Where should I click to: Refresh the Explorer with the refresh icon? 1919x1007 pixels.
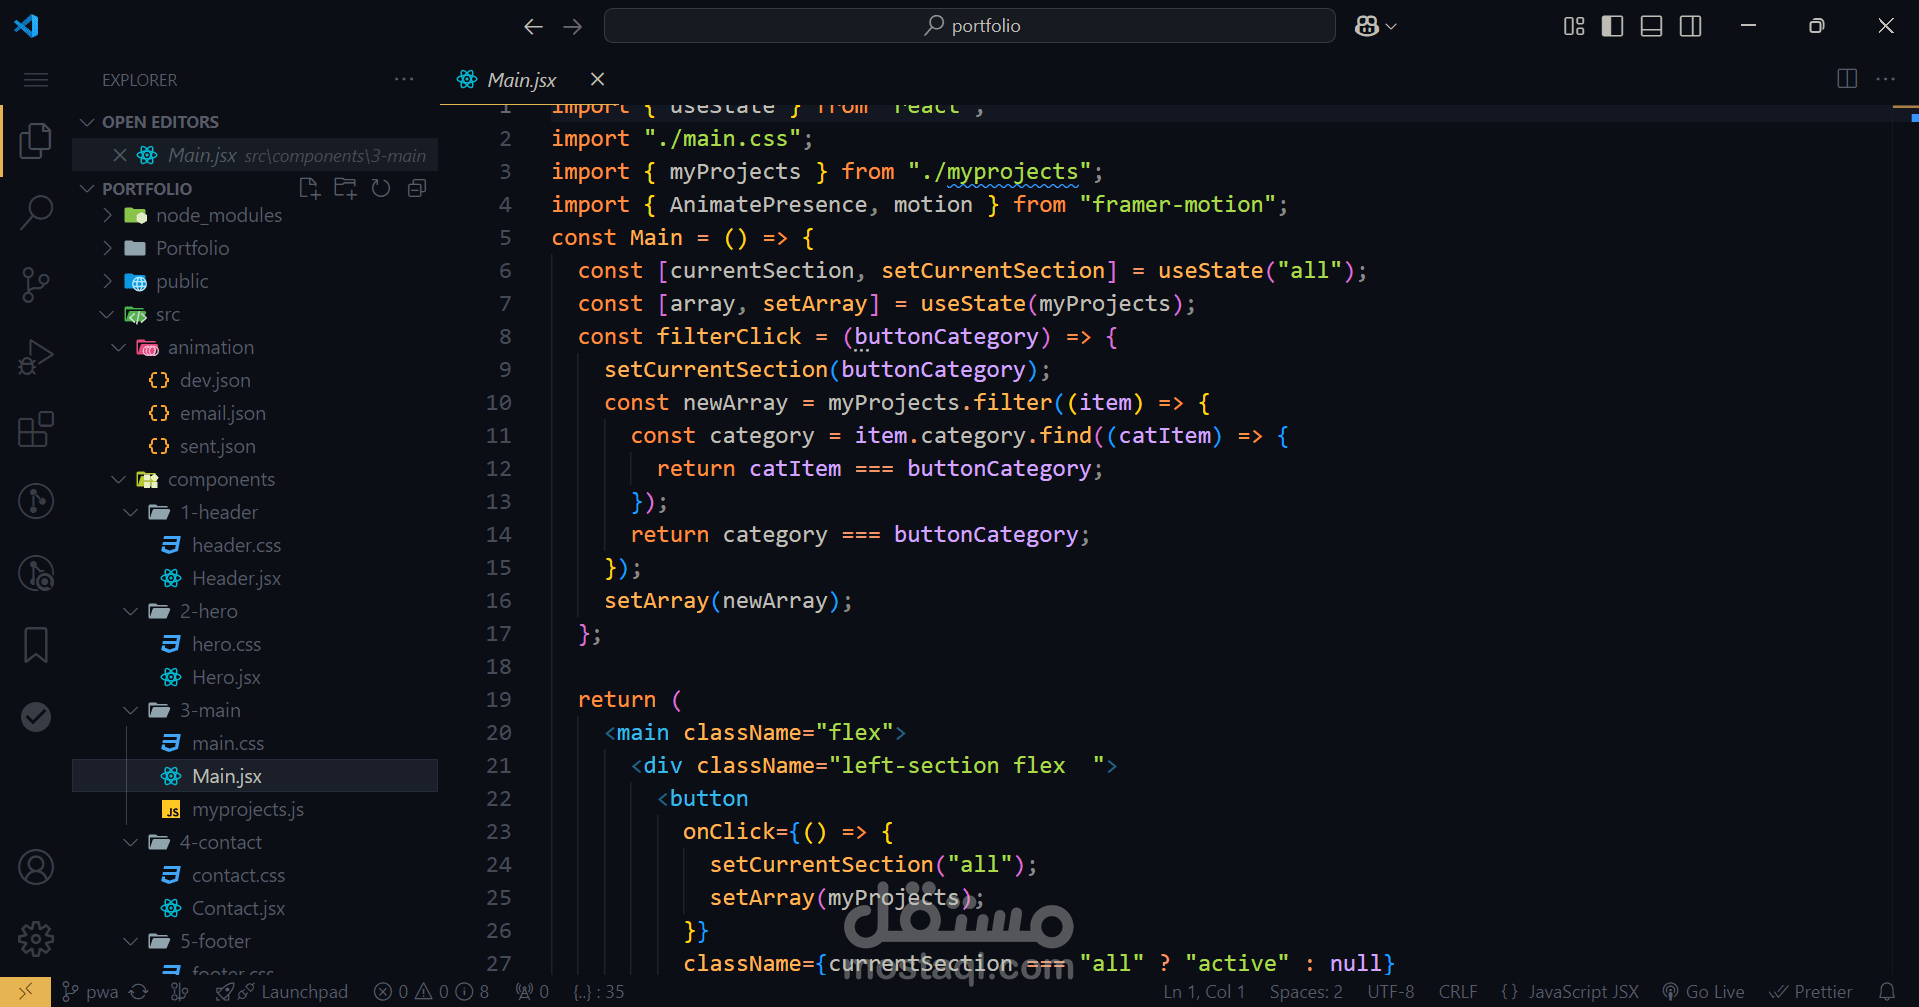[381, 188]
